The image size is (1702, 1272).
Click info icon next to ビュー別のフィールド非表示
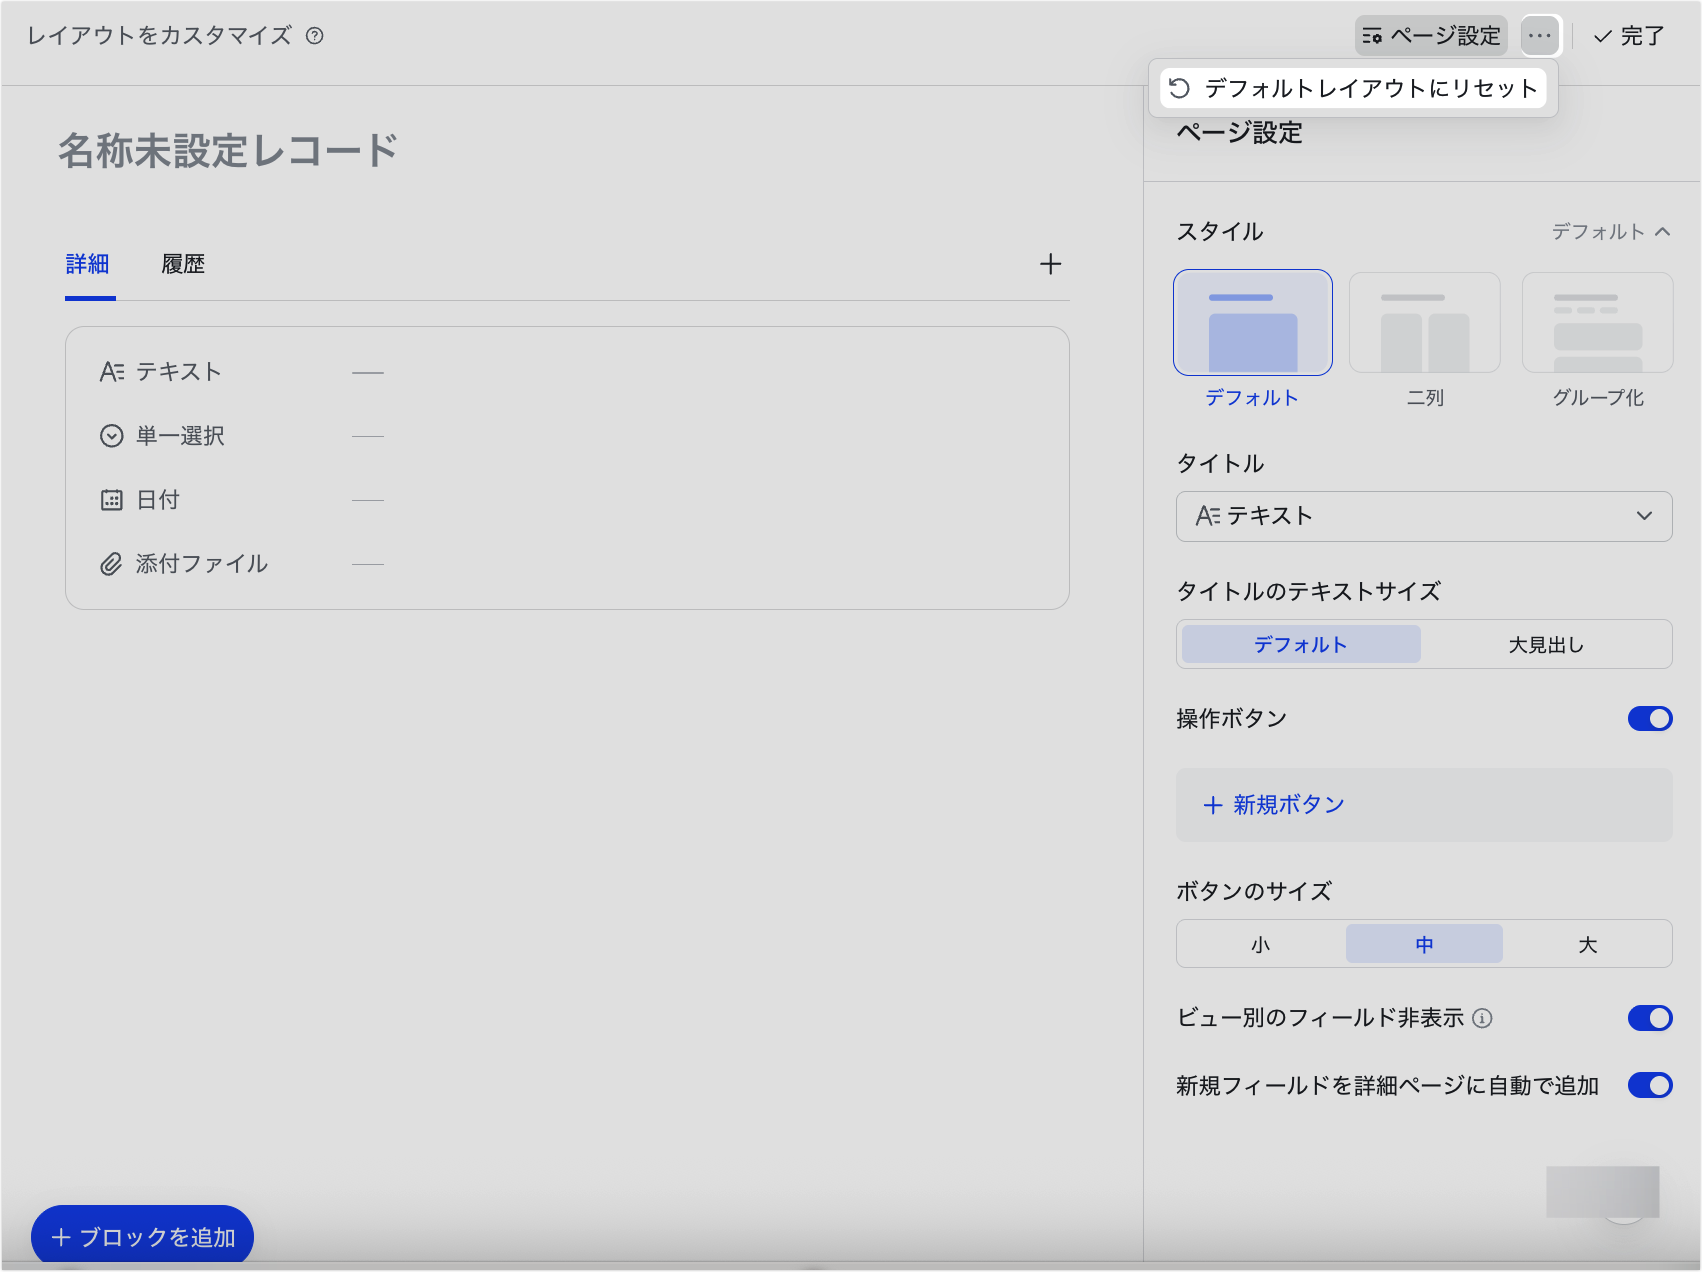(x=1483, y=1018)
